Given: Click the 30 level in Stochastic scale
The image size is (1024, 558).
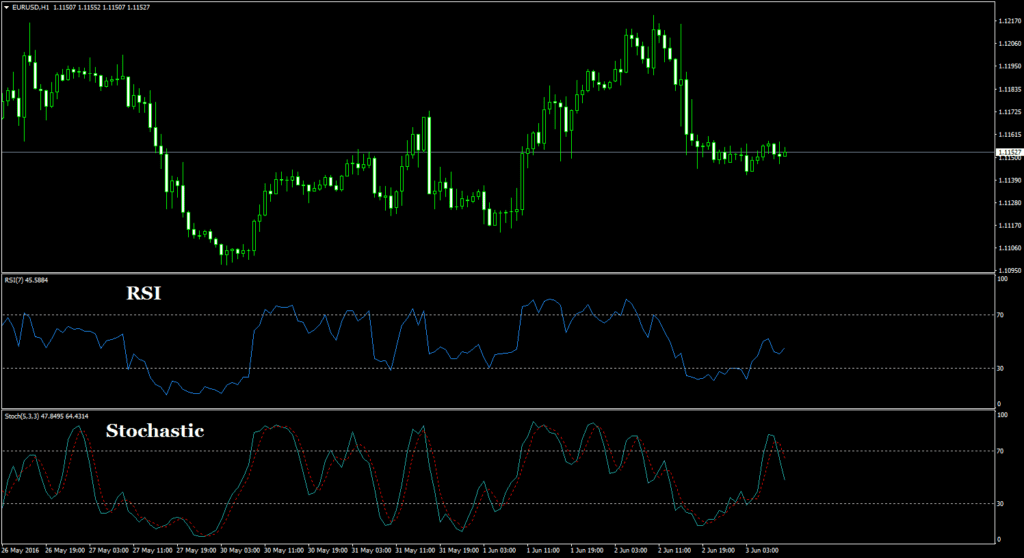Looking at the screenshot, I should [1001, 504].
